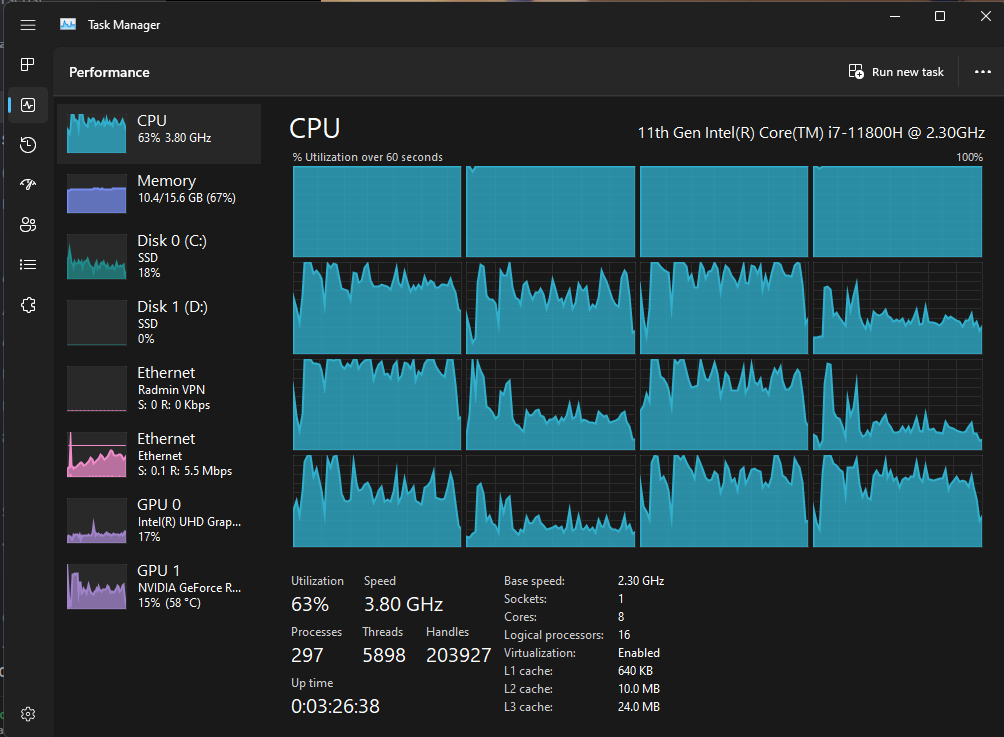Select the Radmin VPN Ethernet entry
The image size is (1004, 737).
click(x=160, y=389)
